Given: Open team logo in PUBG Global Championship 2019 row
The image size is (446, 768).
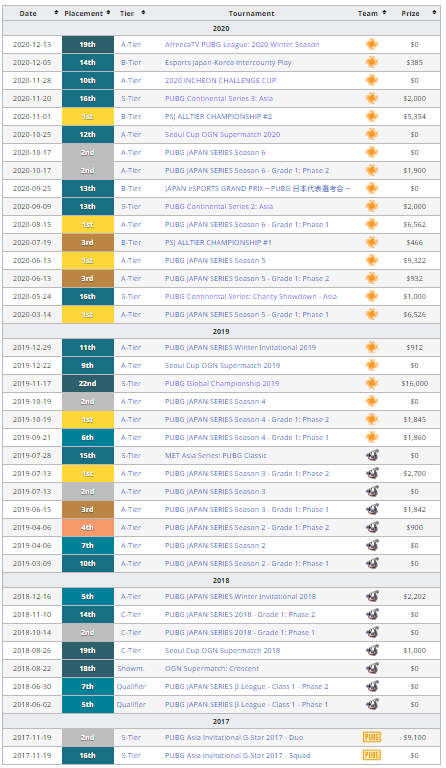Looking at the screenshot, I should 372,384.
